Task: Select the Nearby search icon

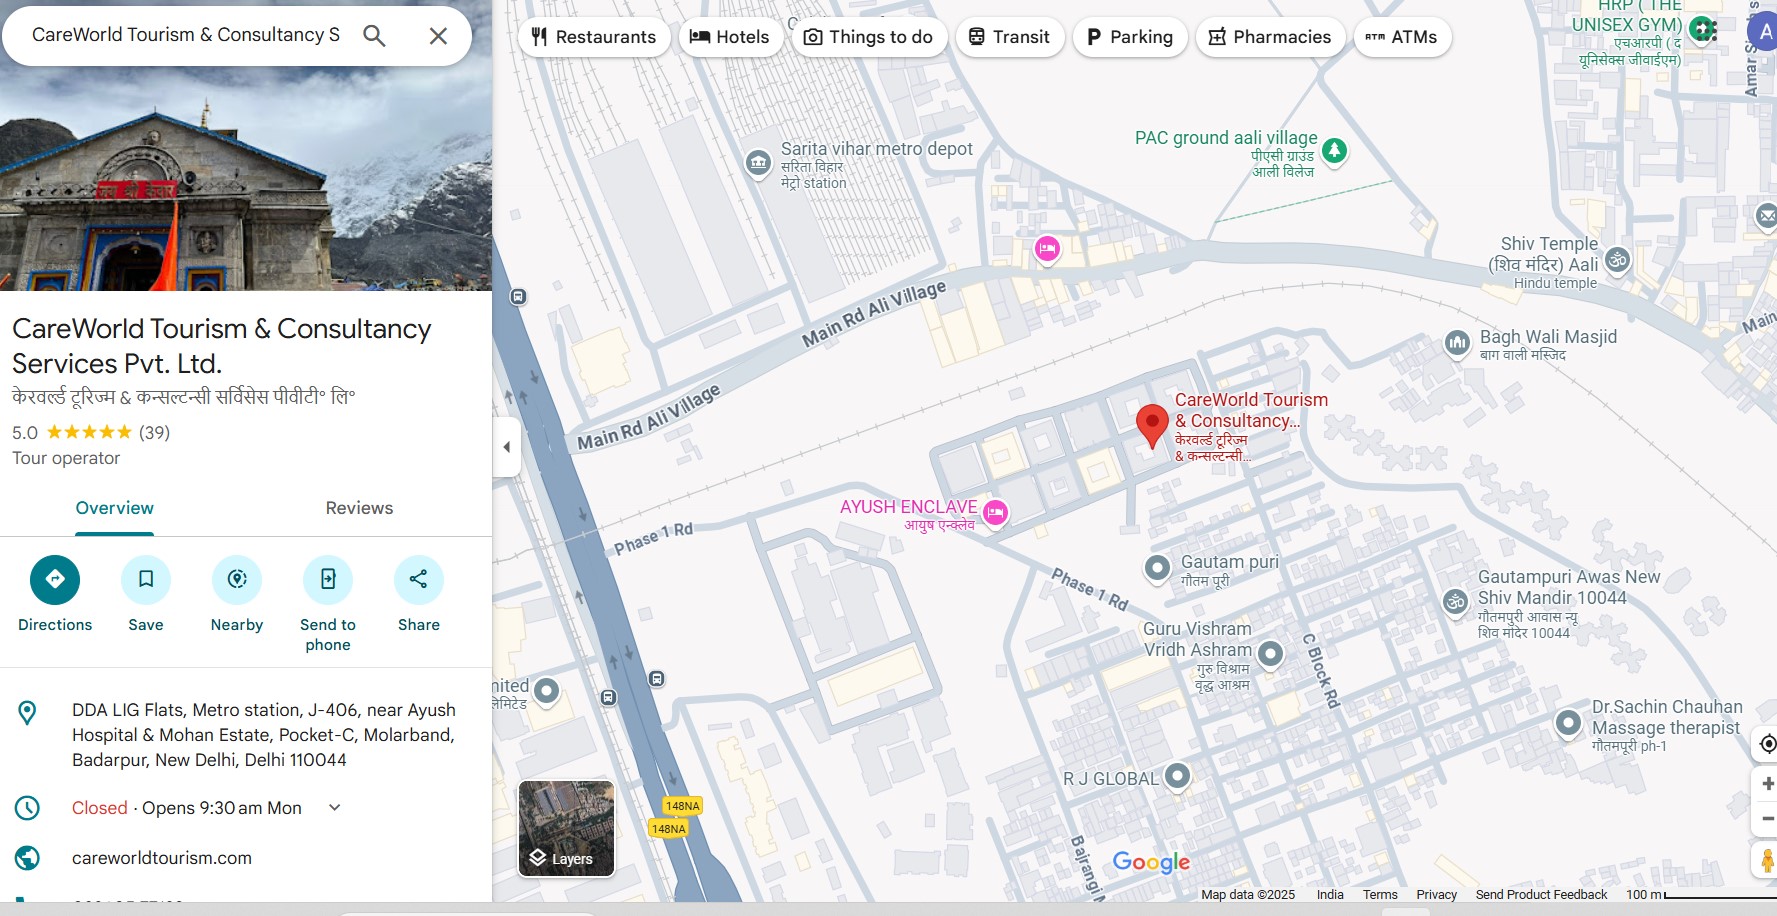Action: tap(236, 580)
